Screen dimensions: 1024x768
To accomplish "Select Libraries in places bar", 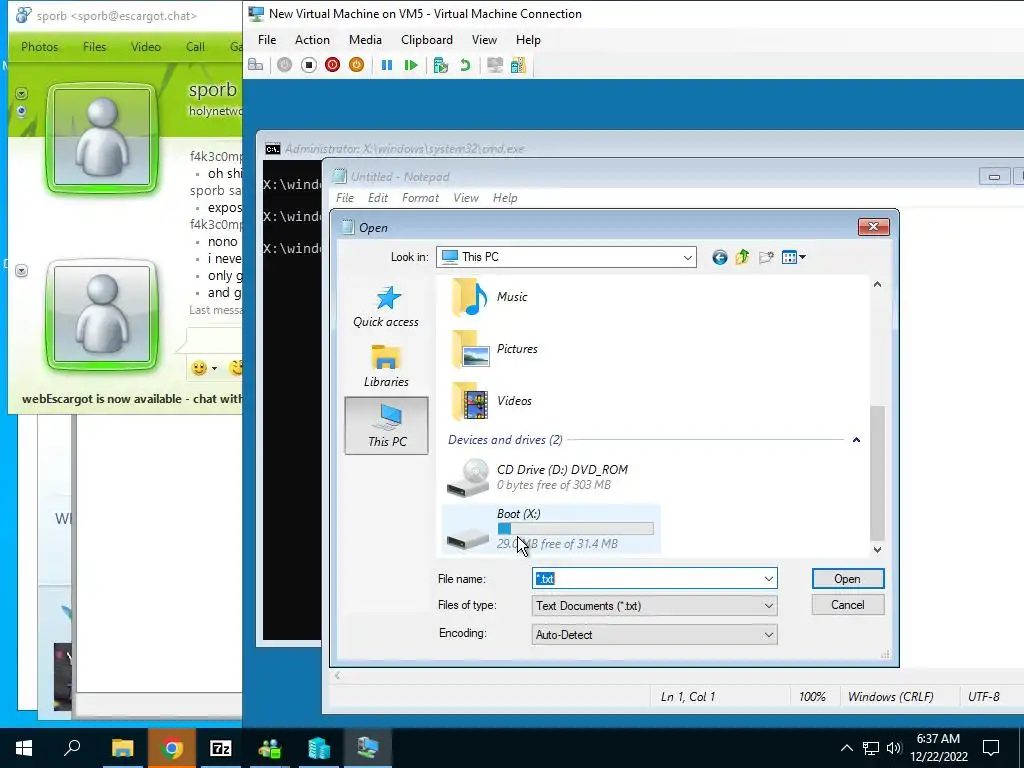I will (x=386, y=366).
